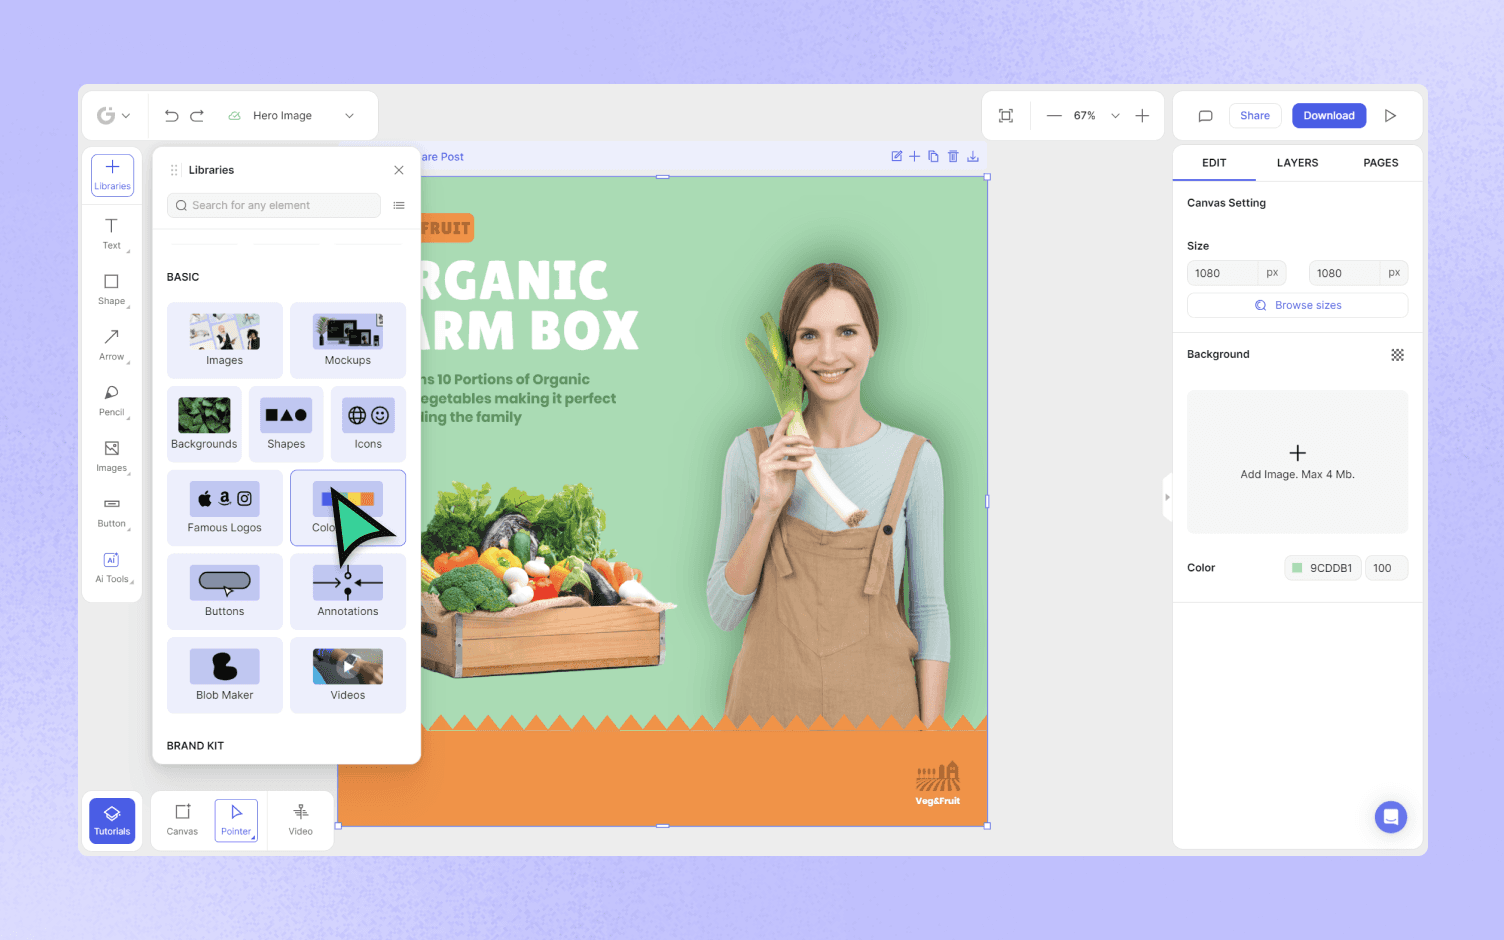Select the Arrow tool
This screenshot has height=940, width=1504.
coord(111,344)
